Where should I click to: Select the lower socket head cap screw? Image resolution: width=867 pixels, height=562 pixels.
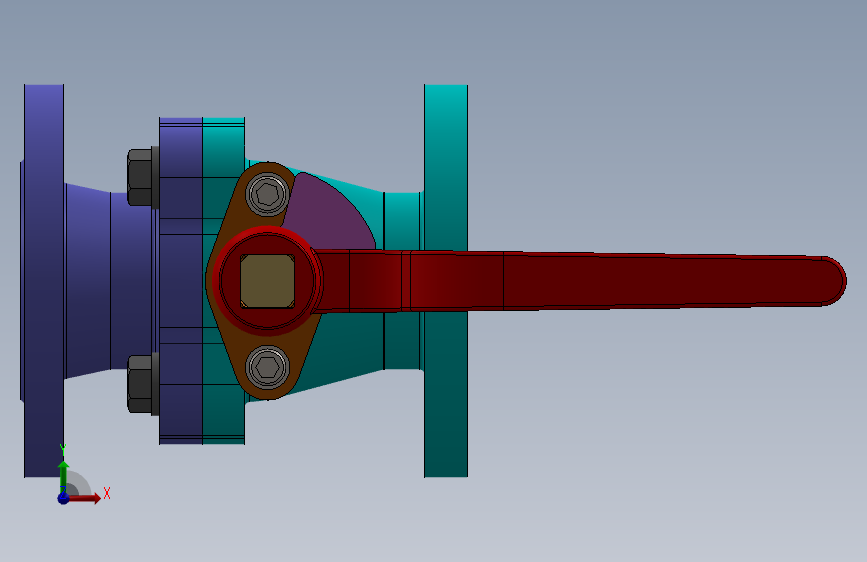tap(268, 367)
